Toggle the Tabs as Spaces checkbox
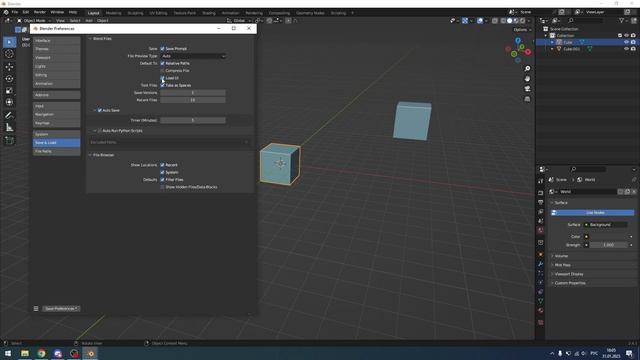Screen dimensions: 640x360 click(x=162, y=85)
